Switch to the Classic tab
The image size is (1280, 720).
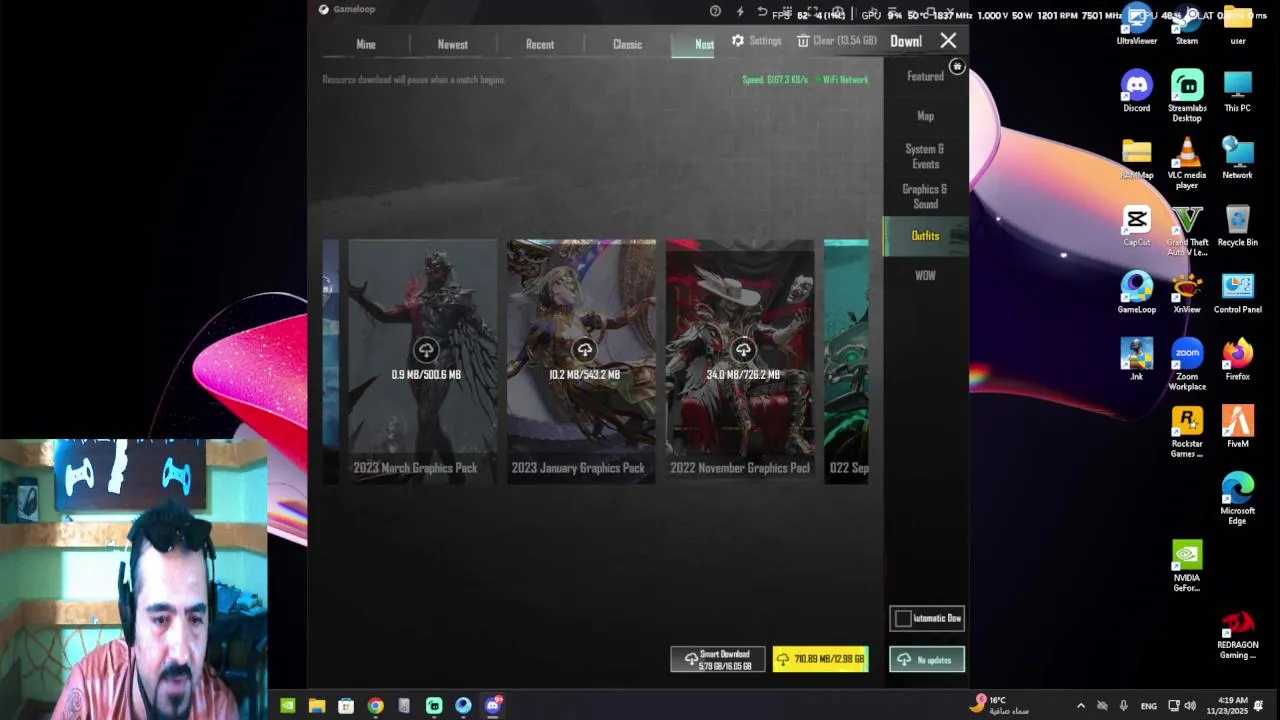627,44
